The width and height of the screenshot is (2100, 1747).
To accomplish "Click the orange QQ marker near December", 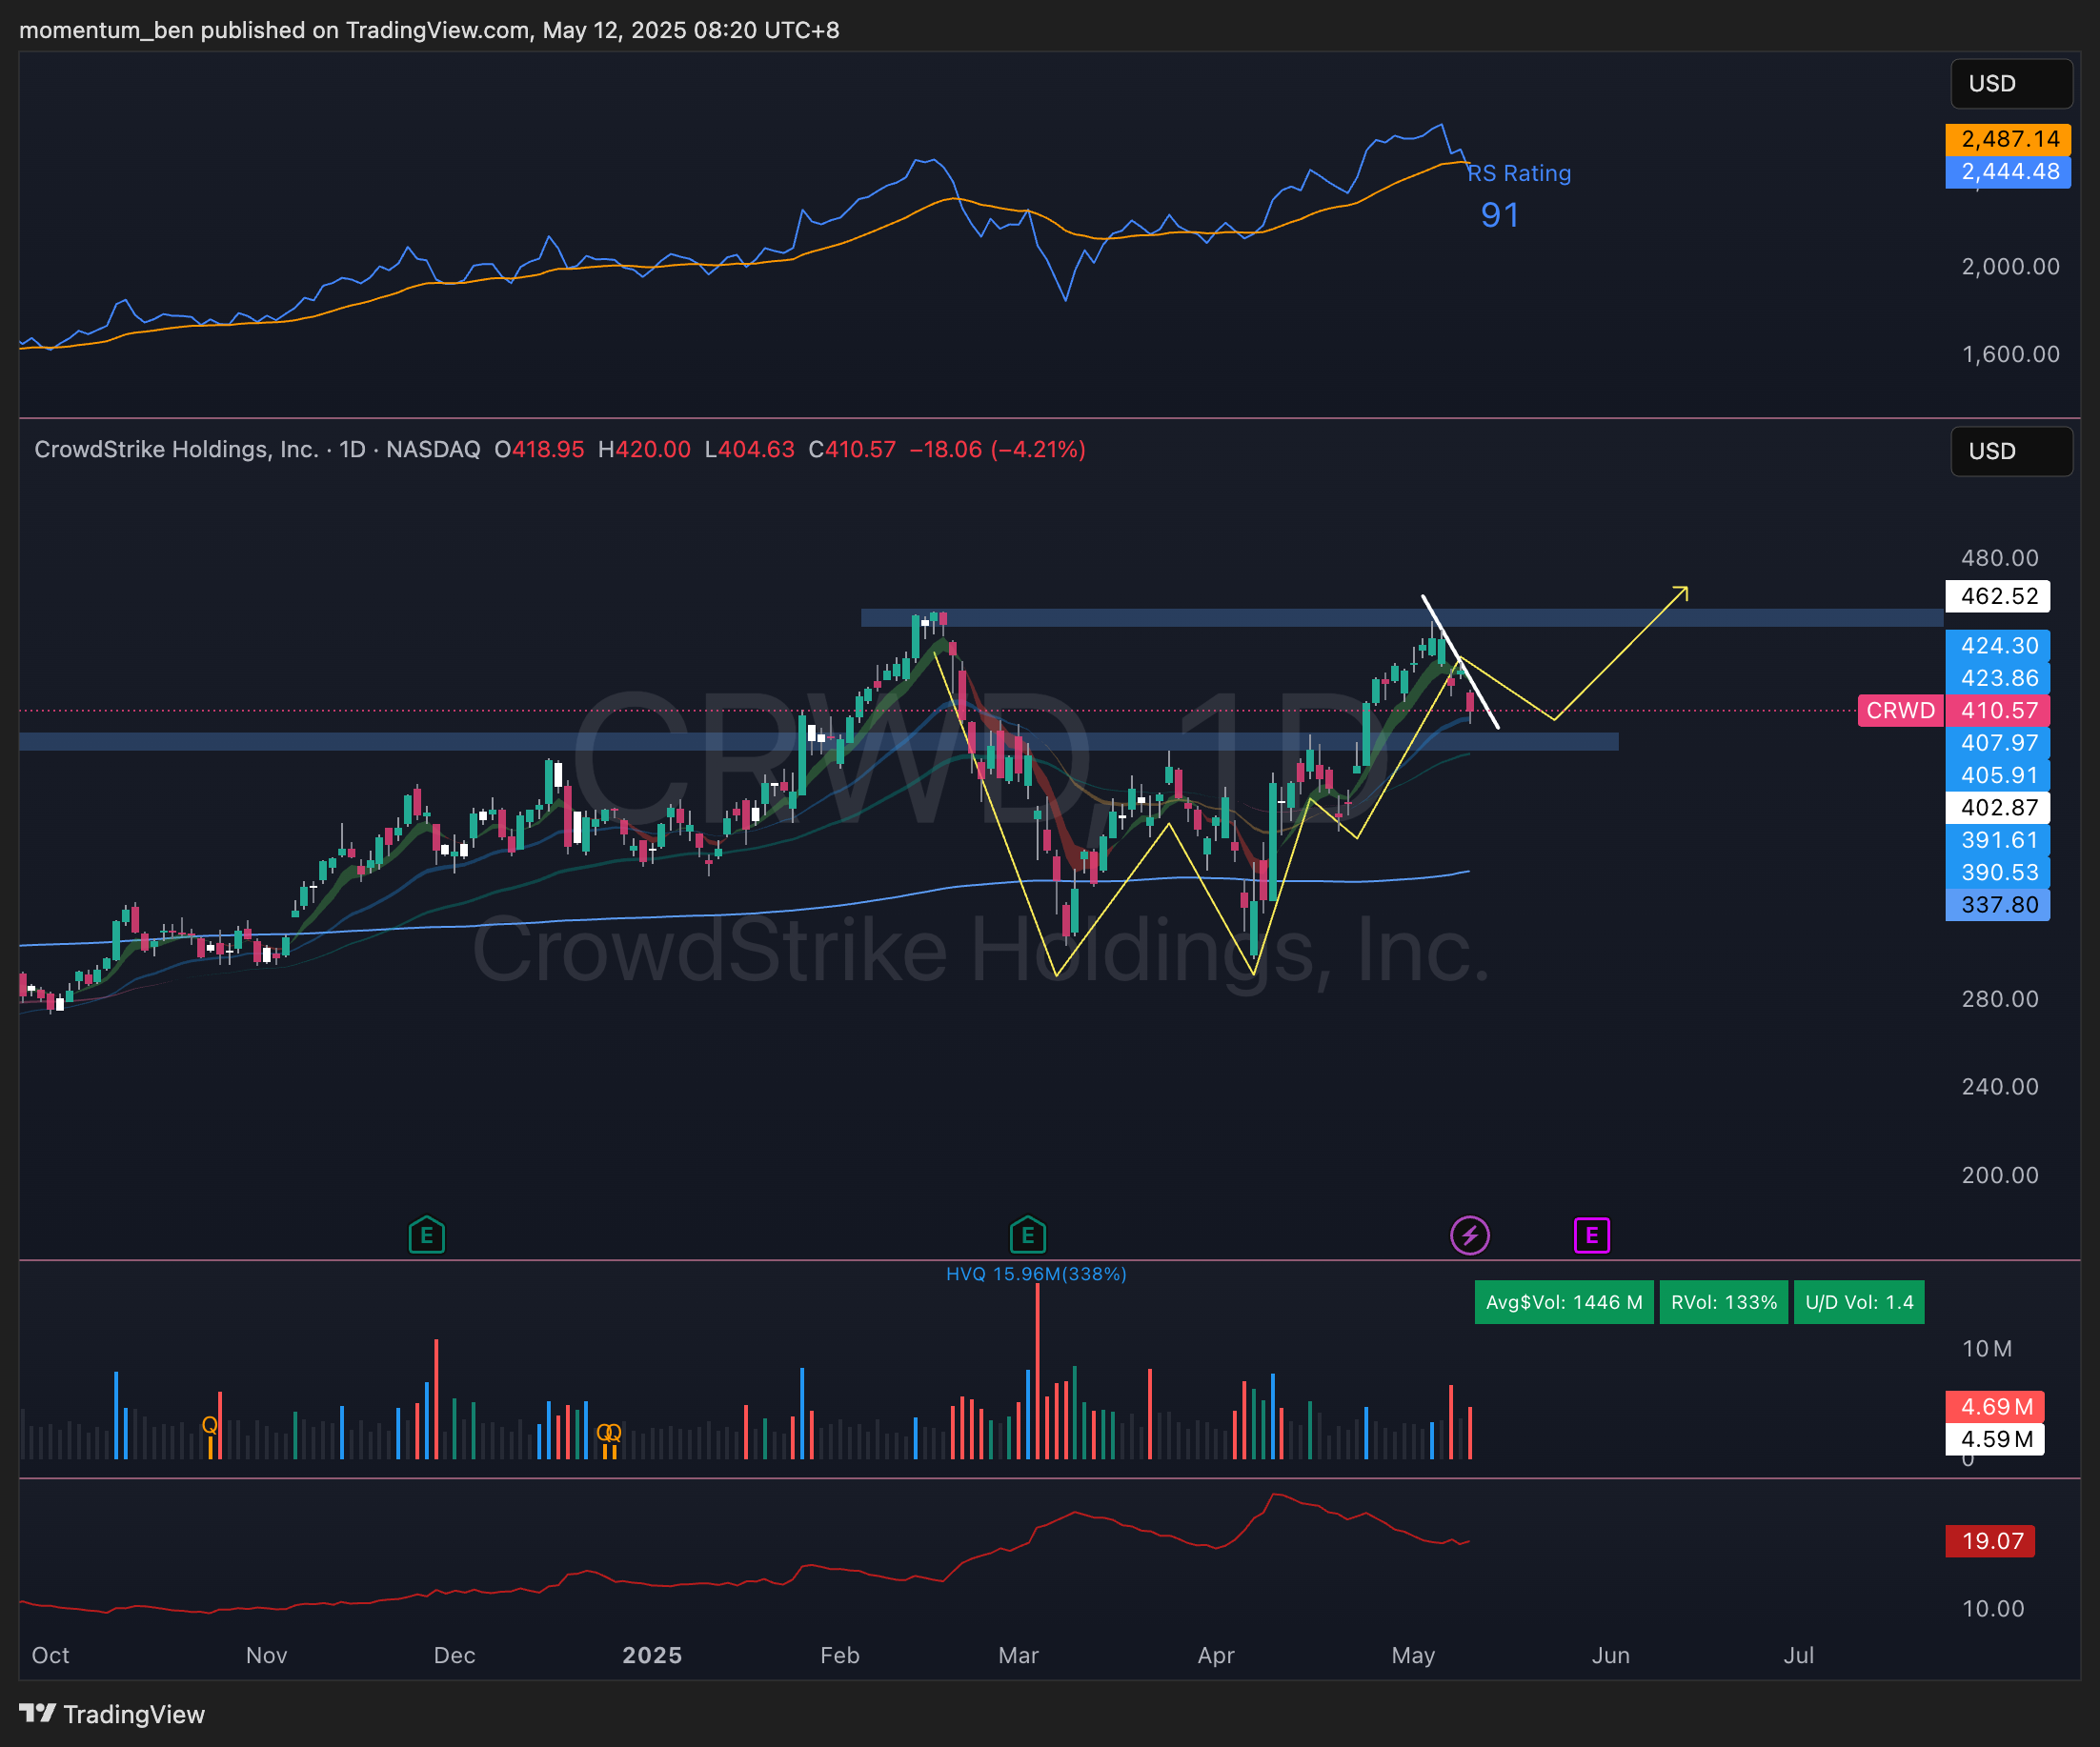I will [609, 1433].
